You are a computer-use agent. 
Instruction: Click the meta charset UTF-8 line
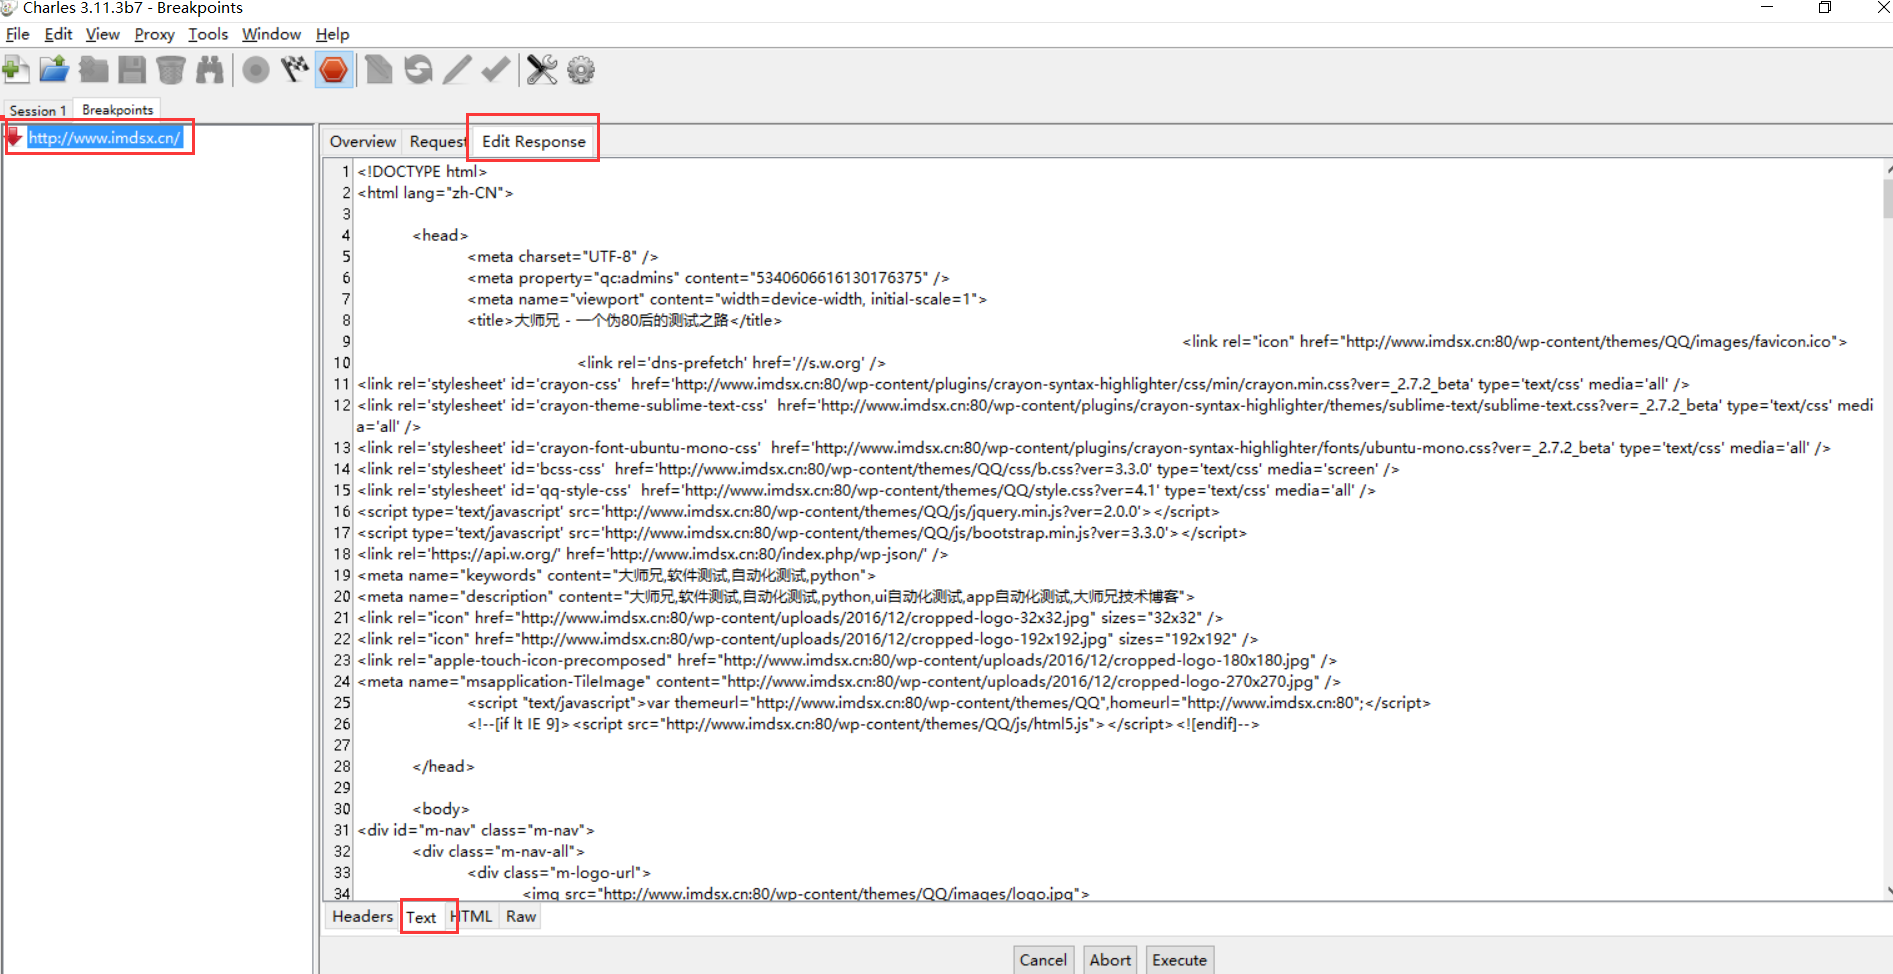point(562,256)
